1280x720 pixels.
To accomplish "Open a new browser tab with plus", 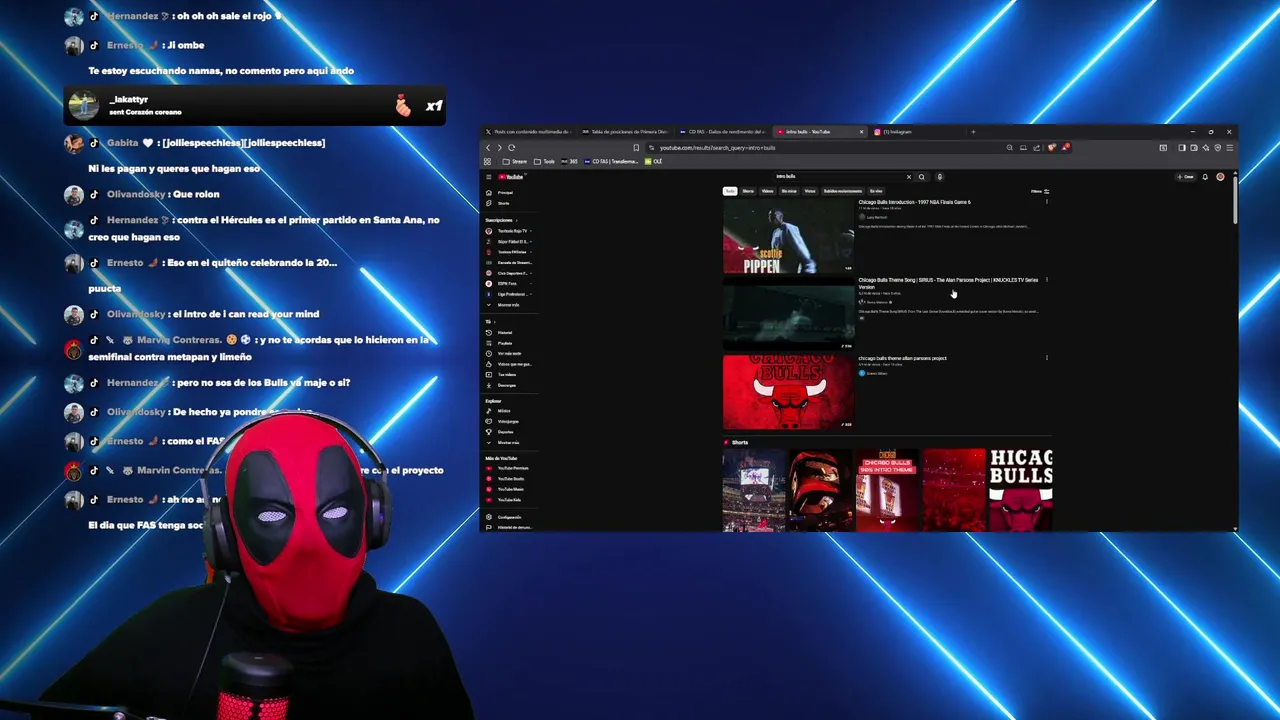I will coord(973,132).
